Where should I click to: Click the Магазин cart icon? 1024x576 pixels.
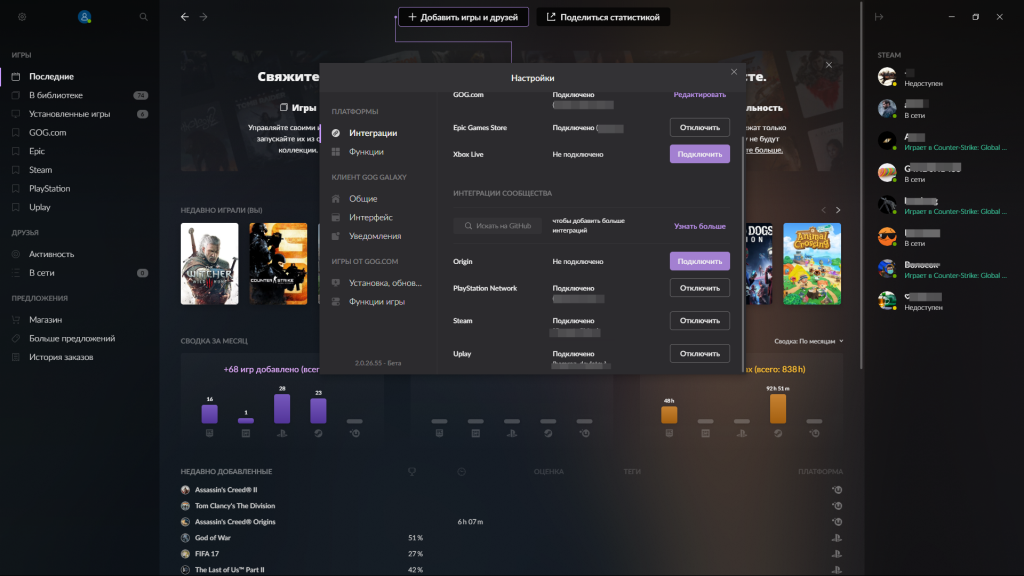point(16,320)
